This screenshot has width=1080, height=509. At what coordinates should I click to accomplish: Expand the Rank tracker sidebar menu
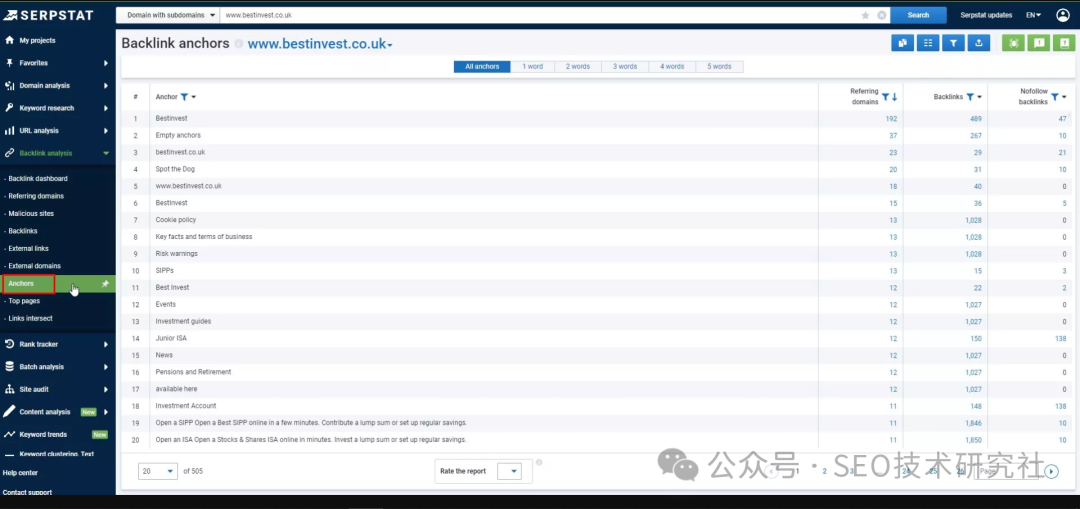(x=105, y=344)
